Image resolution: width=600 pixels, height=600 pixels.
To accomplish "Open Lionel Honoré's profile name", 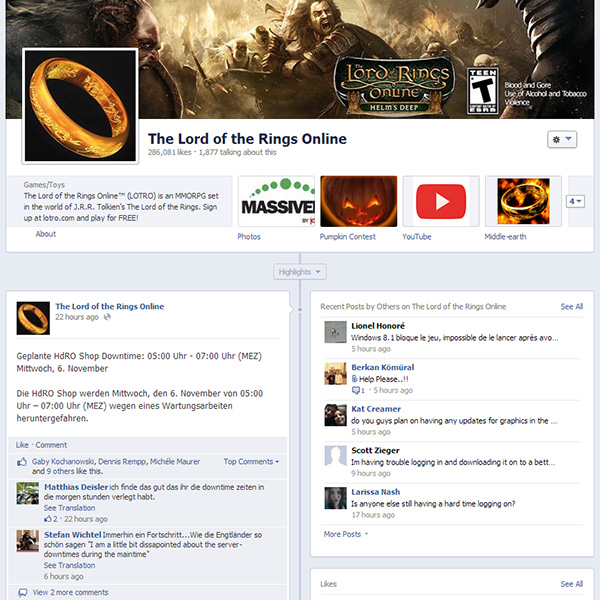I will (378, 326).
